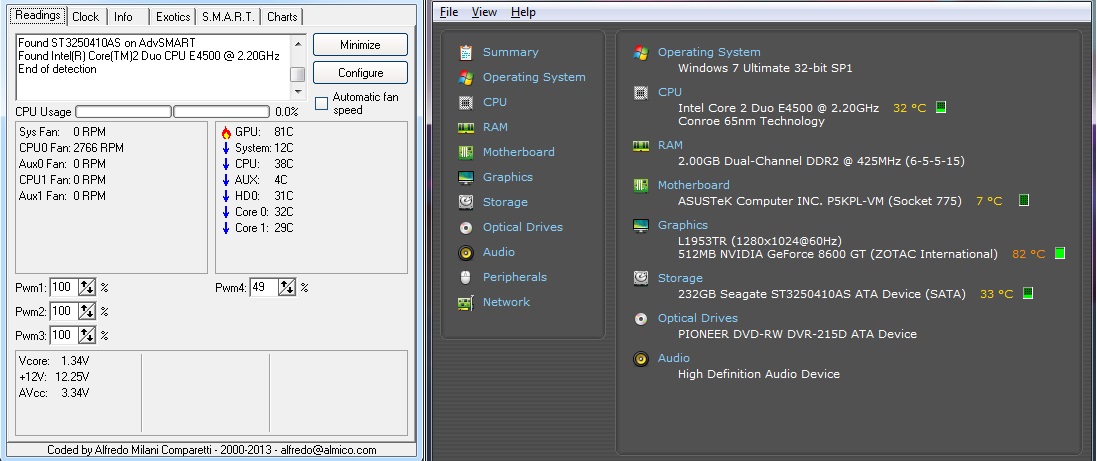Adjust the Pwm1 spinner arrows
The image size is (1097, 461).
click(x=87, y=288)
